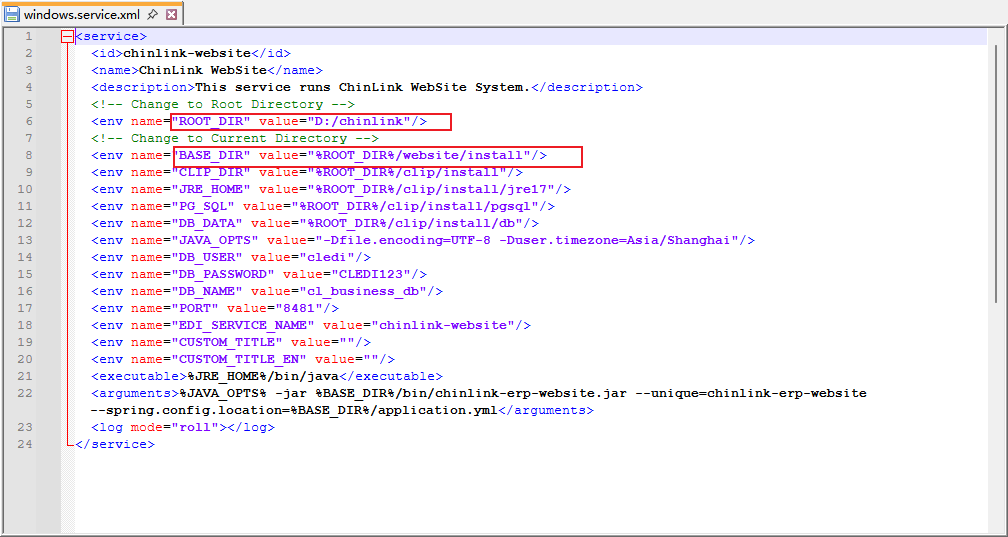The image size is (1008, 537).
Task: Click the Change to Root Directory comment
Action: tap(223, 104)
